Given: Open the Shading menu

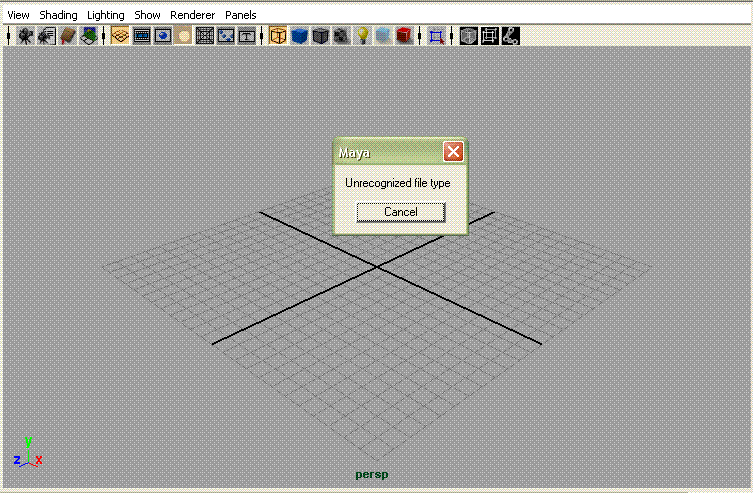Looking at the screenshot, I should coord(58,15).
